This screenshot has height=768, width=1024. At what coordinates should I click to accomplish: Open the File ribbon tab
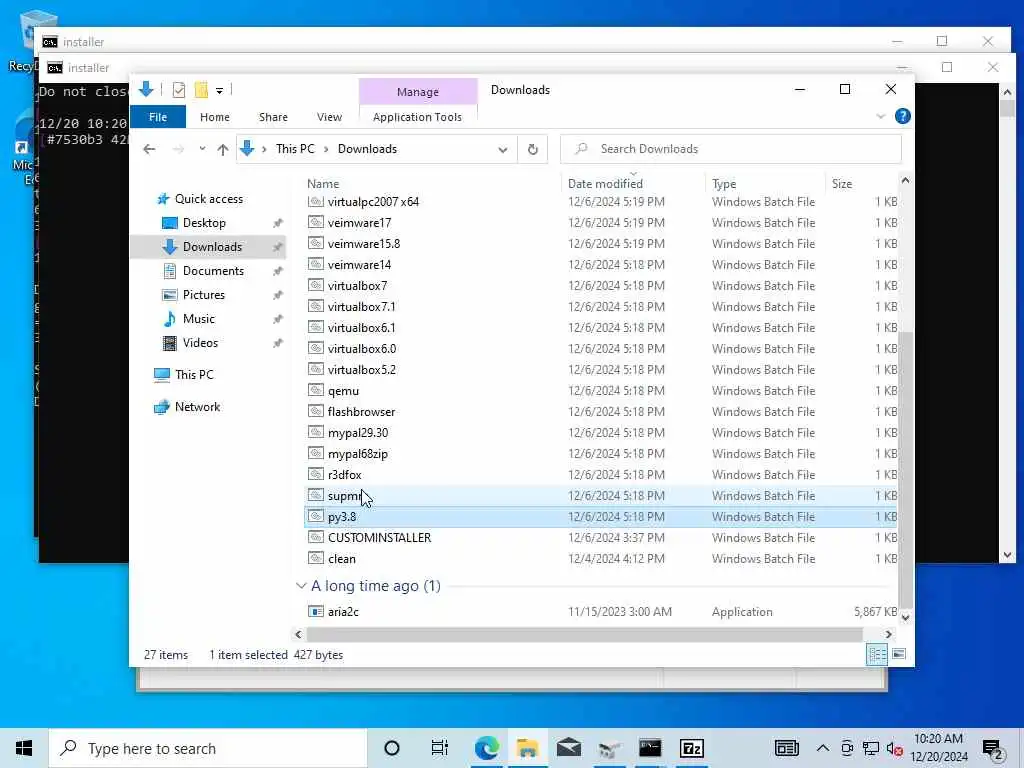[x=158, y=117]
